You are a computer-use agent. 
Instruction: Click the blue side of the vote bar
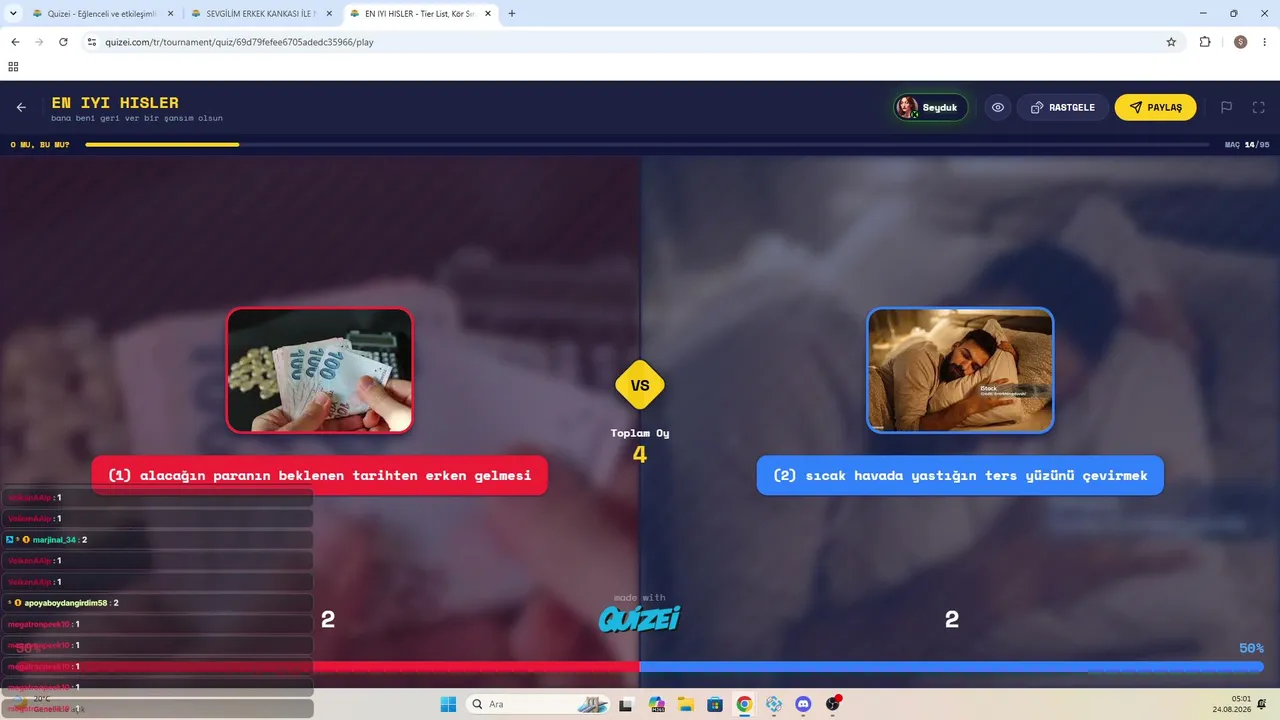point(951,667)
